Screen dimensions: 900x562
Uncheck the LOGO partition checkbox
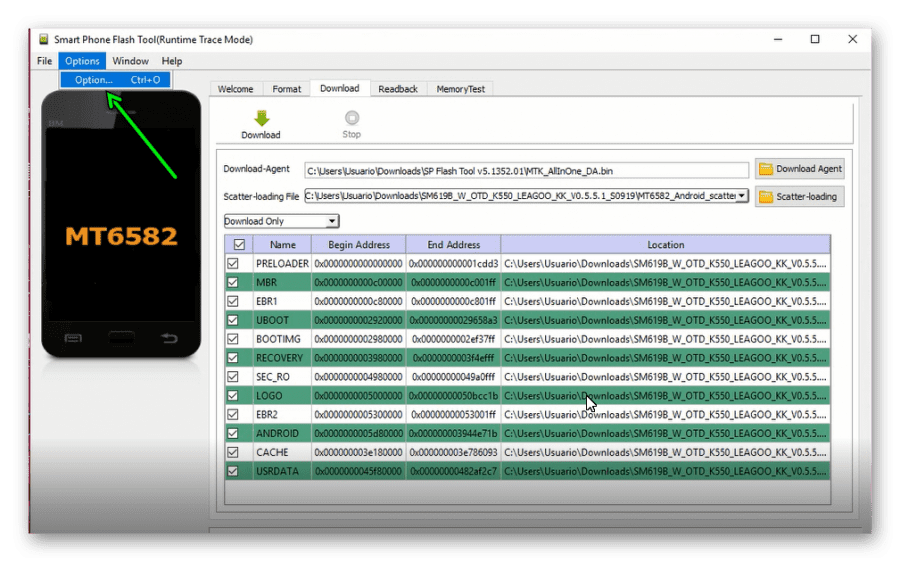click(x=232, y=396)
